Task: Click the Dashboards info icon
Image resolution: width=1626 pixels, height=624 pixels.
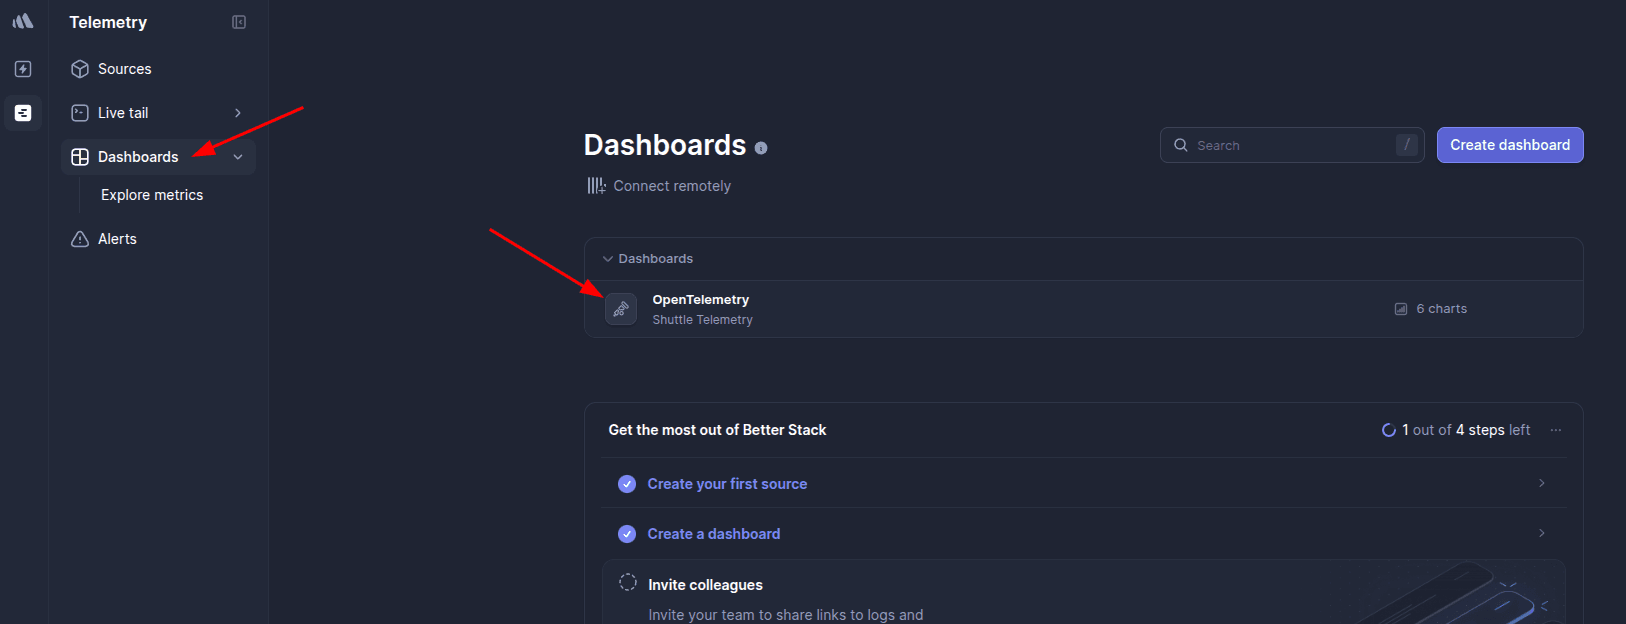Action: click(x=761, y=148)
